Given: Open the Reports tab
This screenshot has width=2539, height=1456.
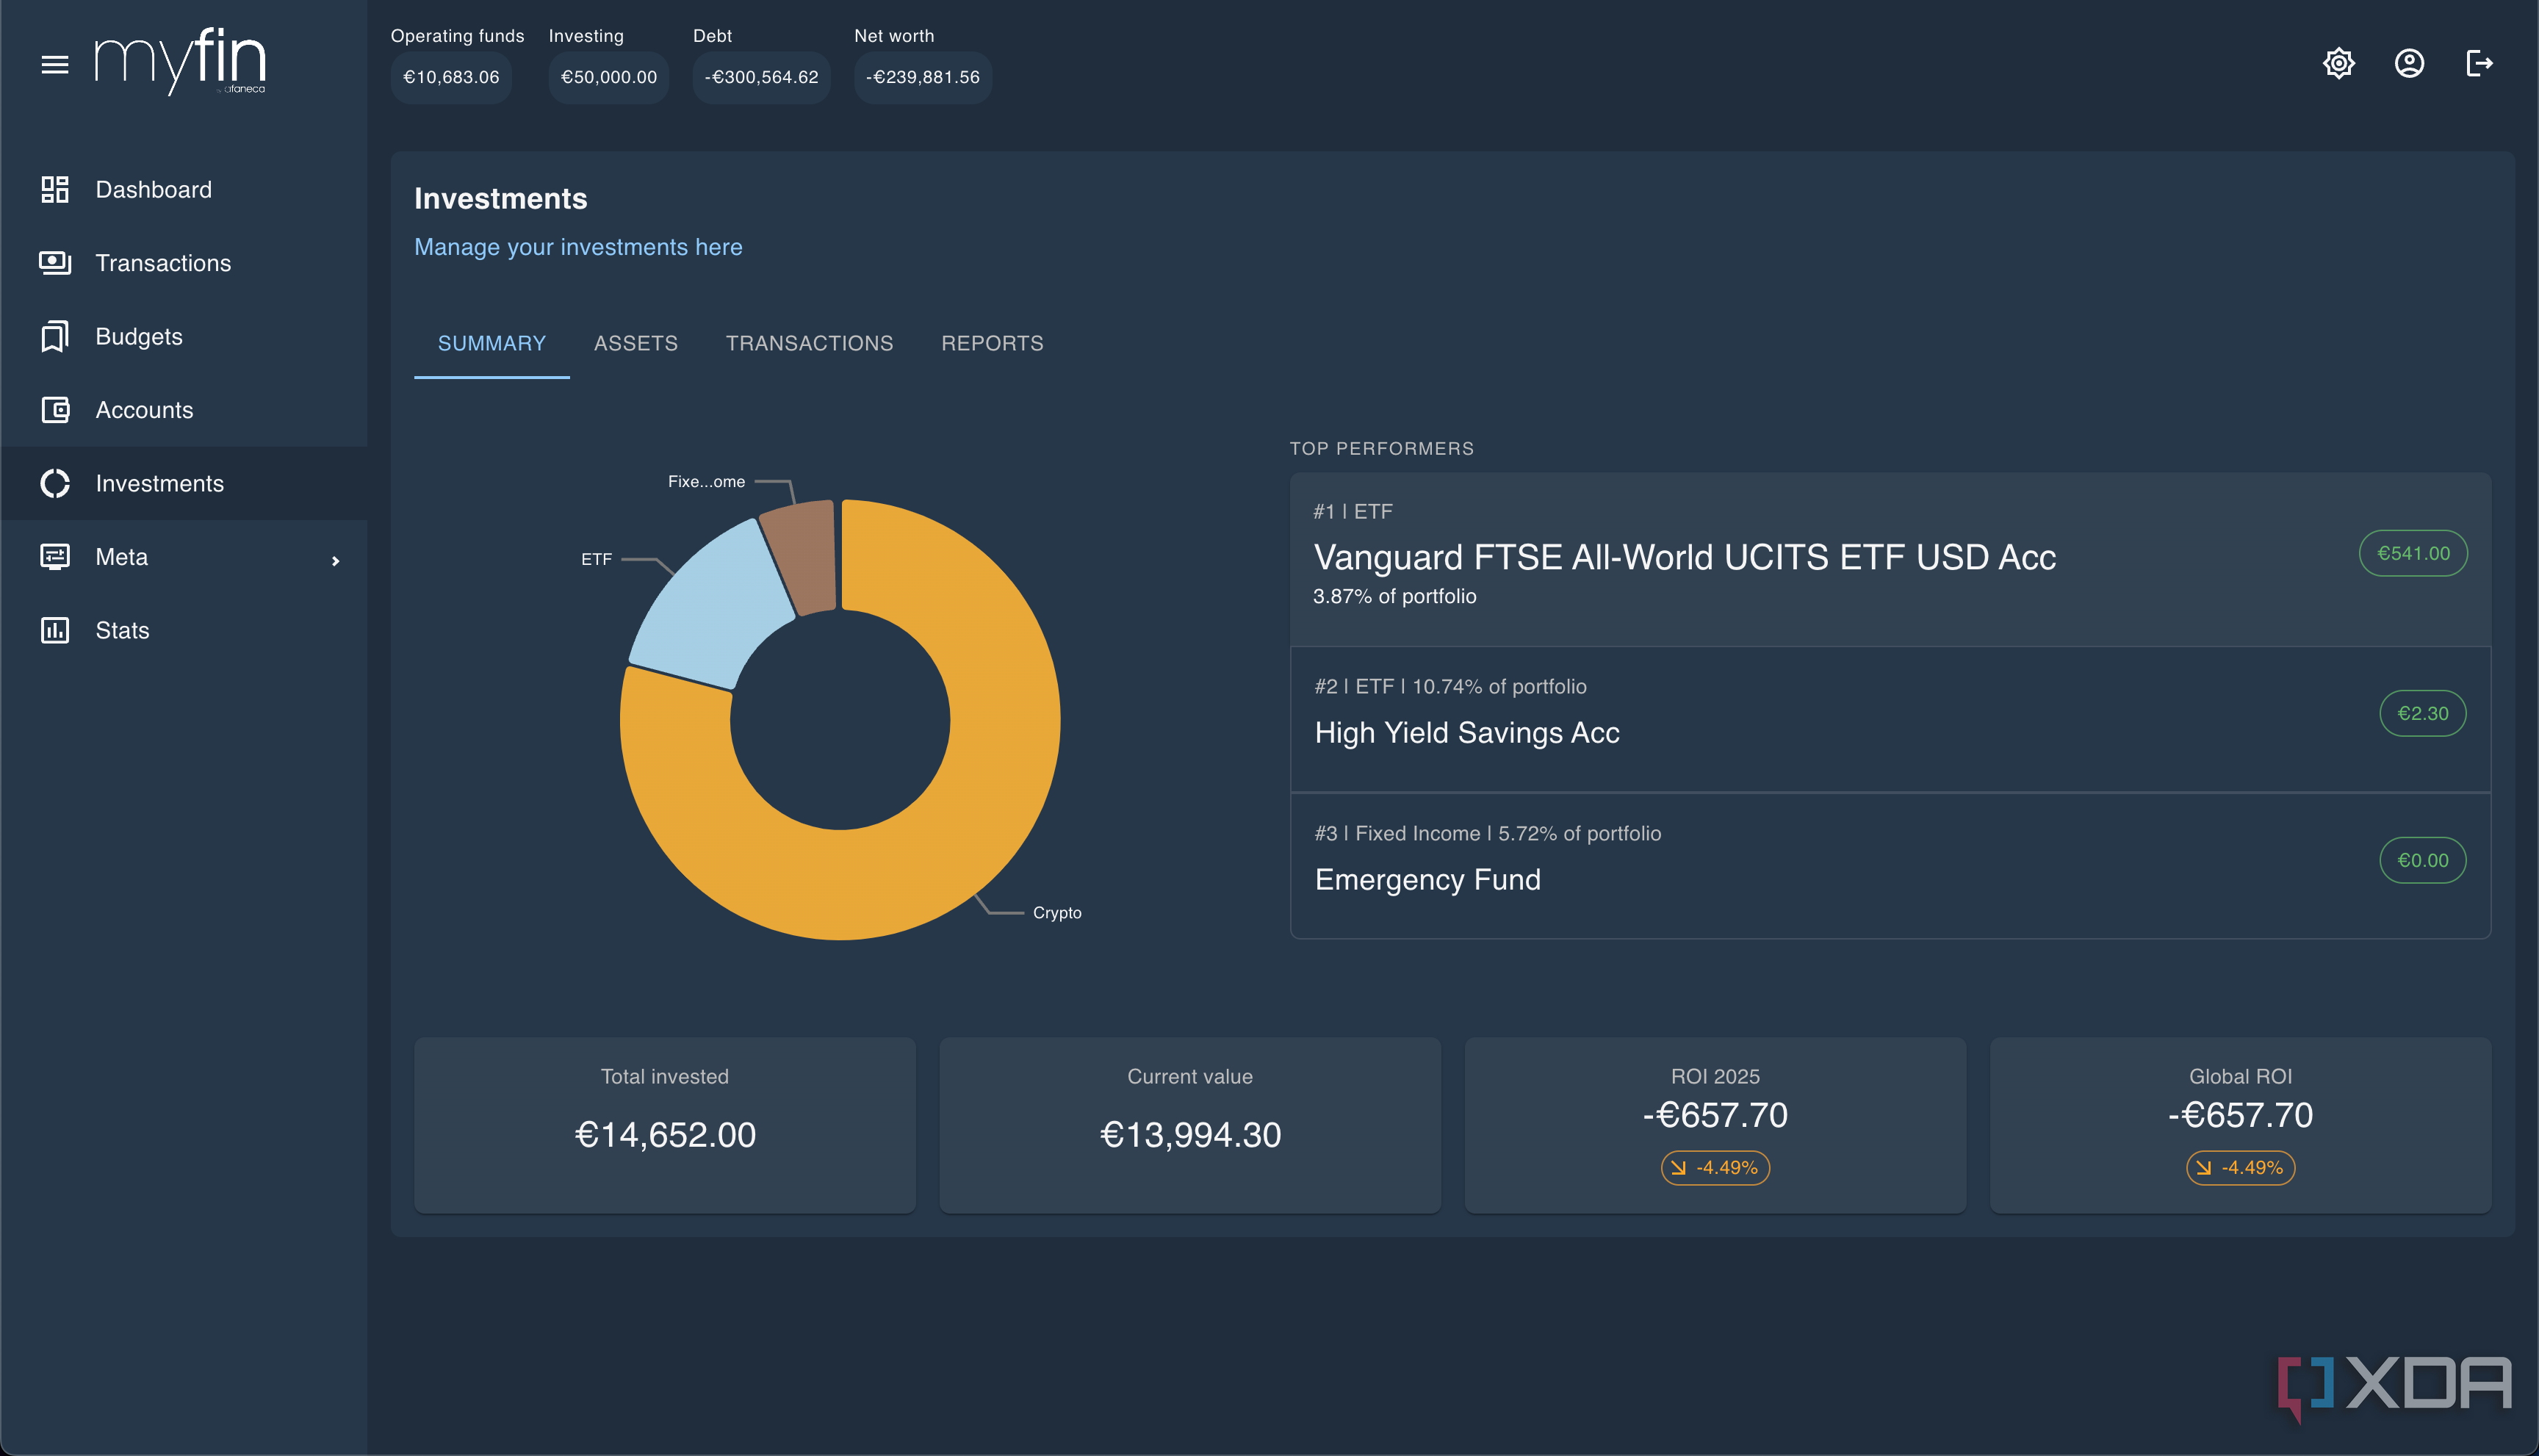Looking at the screenshot, I should pyautogui.click(x=992, y=343).
